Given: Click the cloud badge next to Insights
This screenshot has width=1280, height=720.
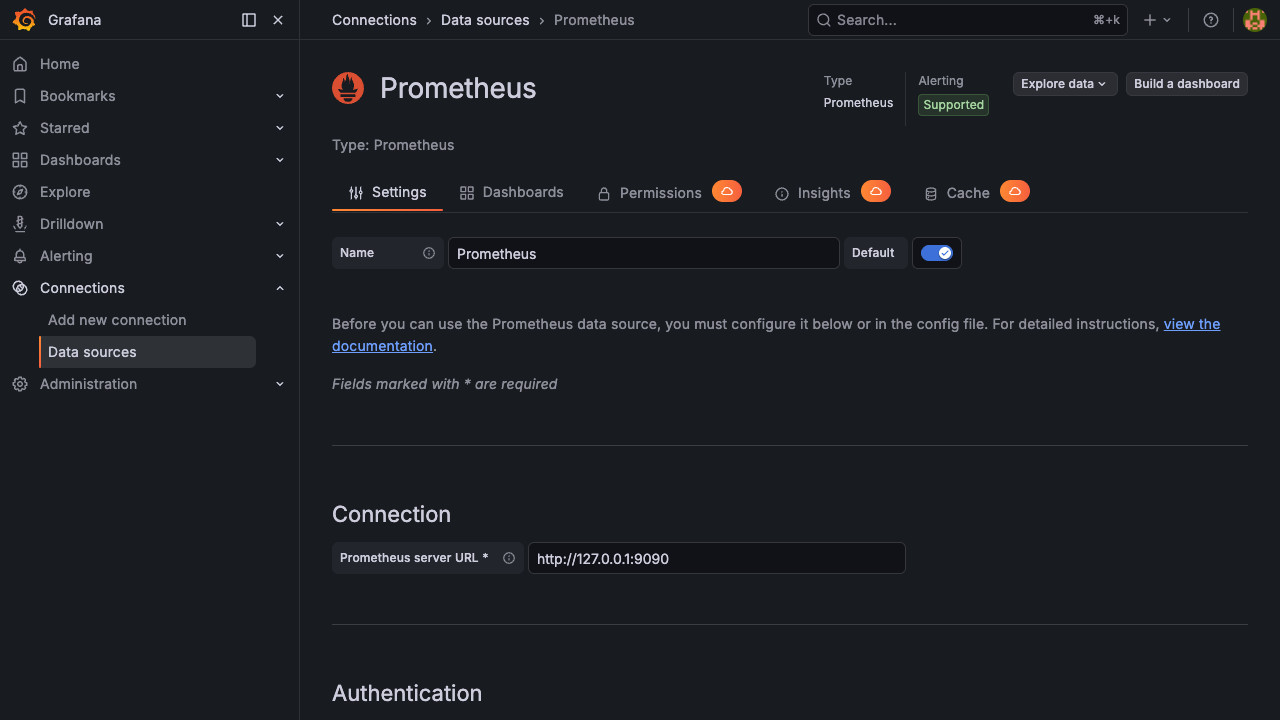Looking at the screenshot, I should coord(876,191).
